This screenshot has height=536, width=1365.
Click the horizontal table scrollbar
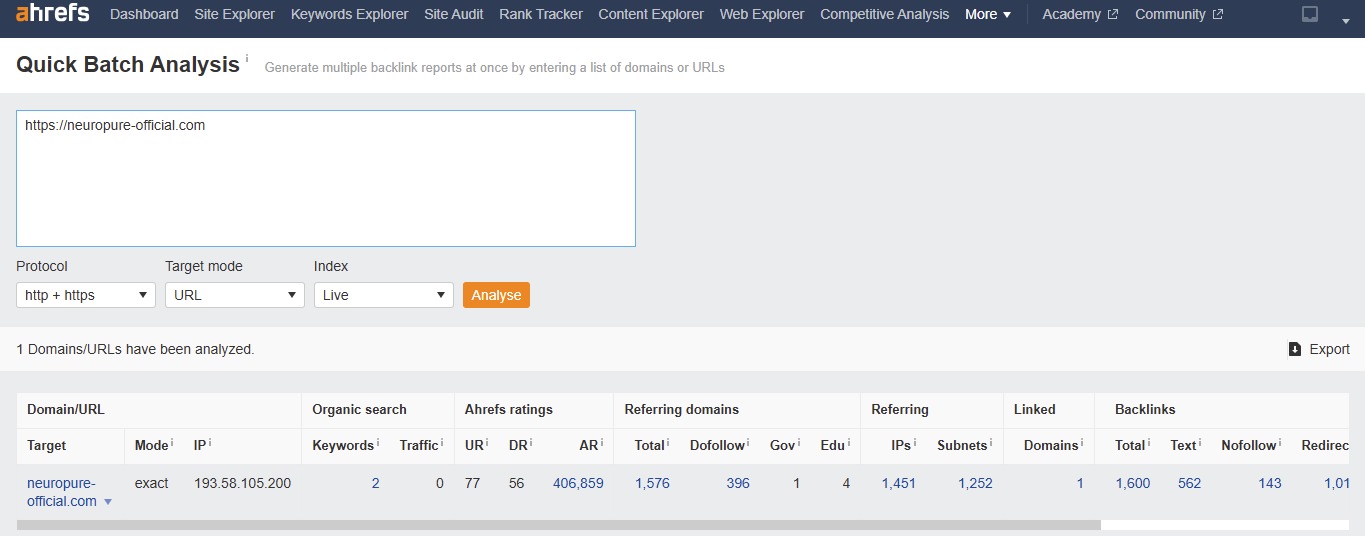558,525
